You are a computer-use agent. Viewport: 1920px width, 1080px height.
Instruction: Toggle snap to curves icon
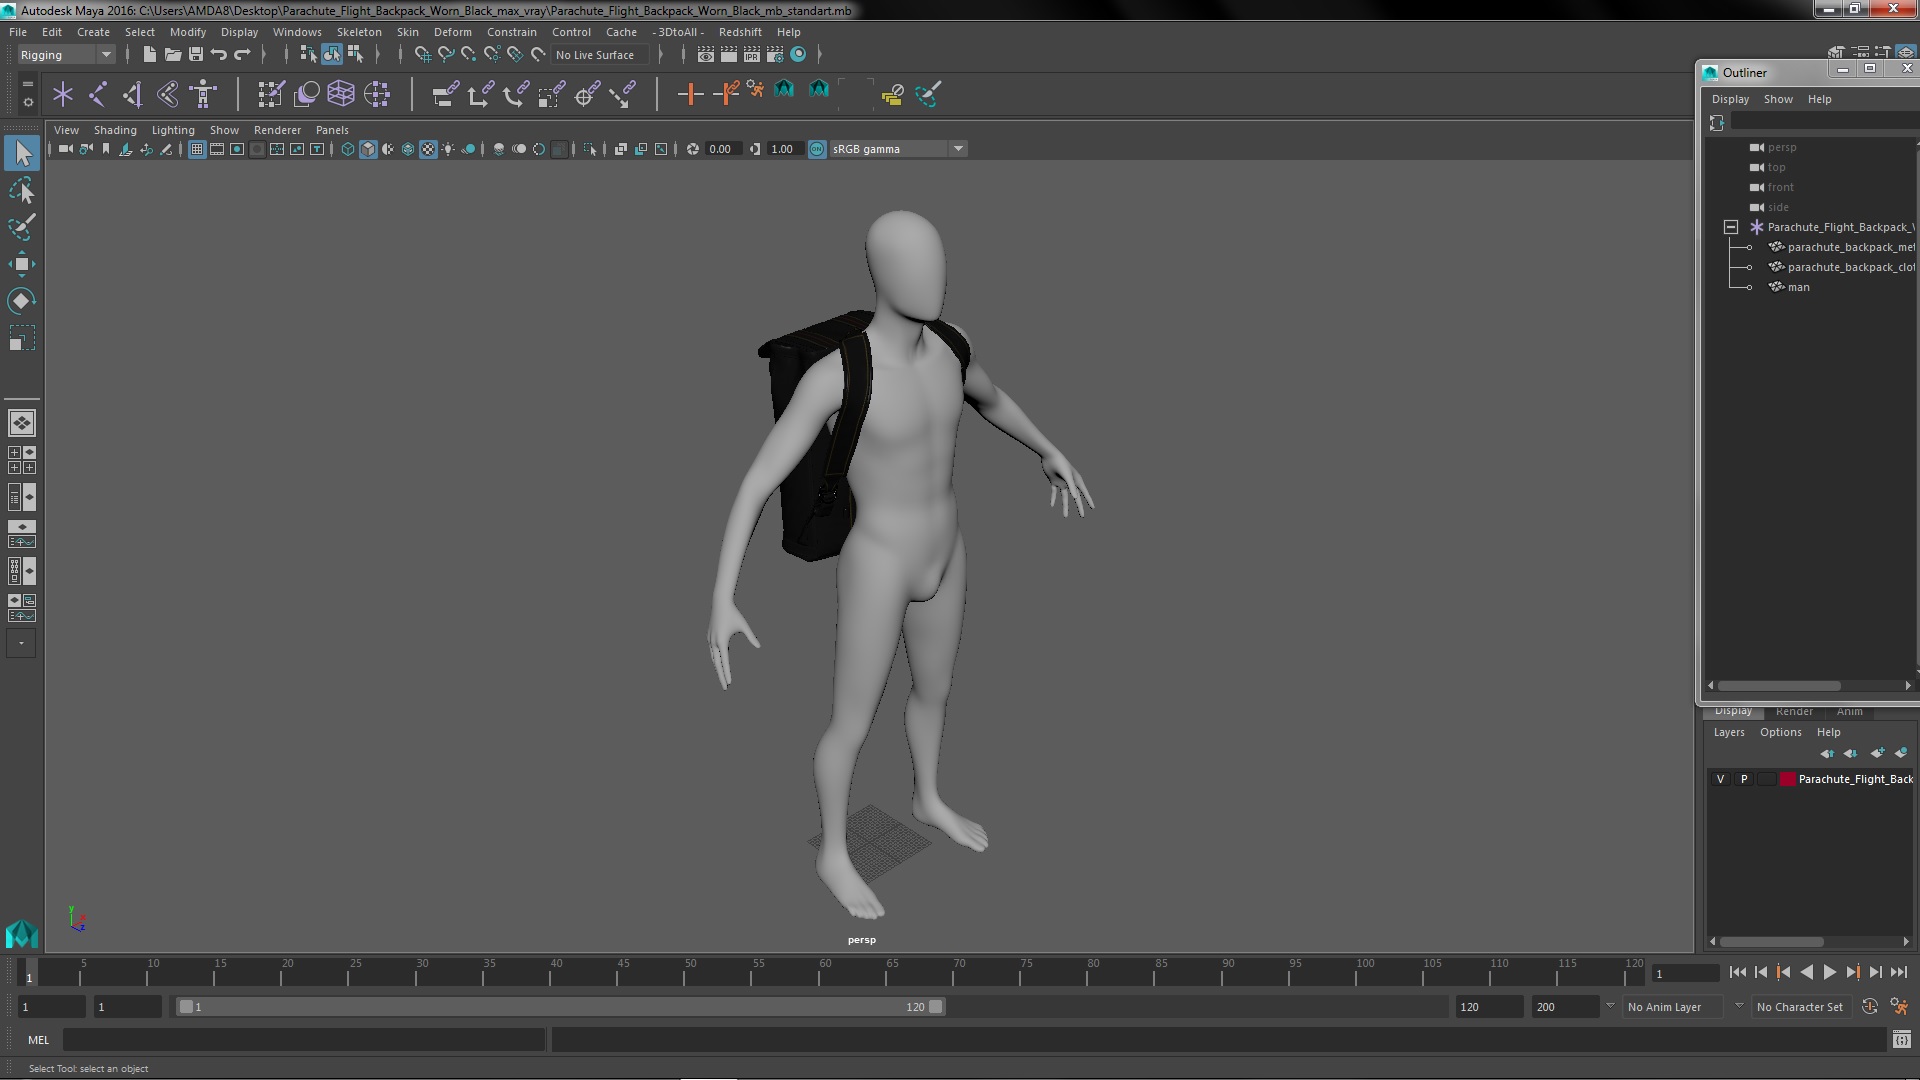446,55
